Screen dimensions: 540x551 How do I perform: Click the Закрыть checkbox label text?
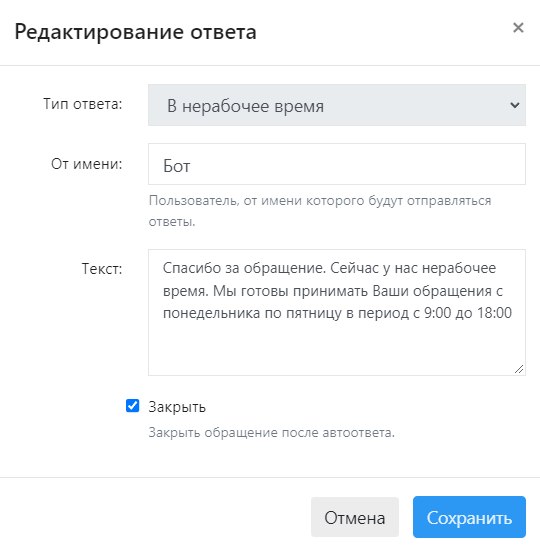pos(177,407)
